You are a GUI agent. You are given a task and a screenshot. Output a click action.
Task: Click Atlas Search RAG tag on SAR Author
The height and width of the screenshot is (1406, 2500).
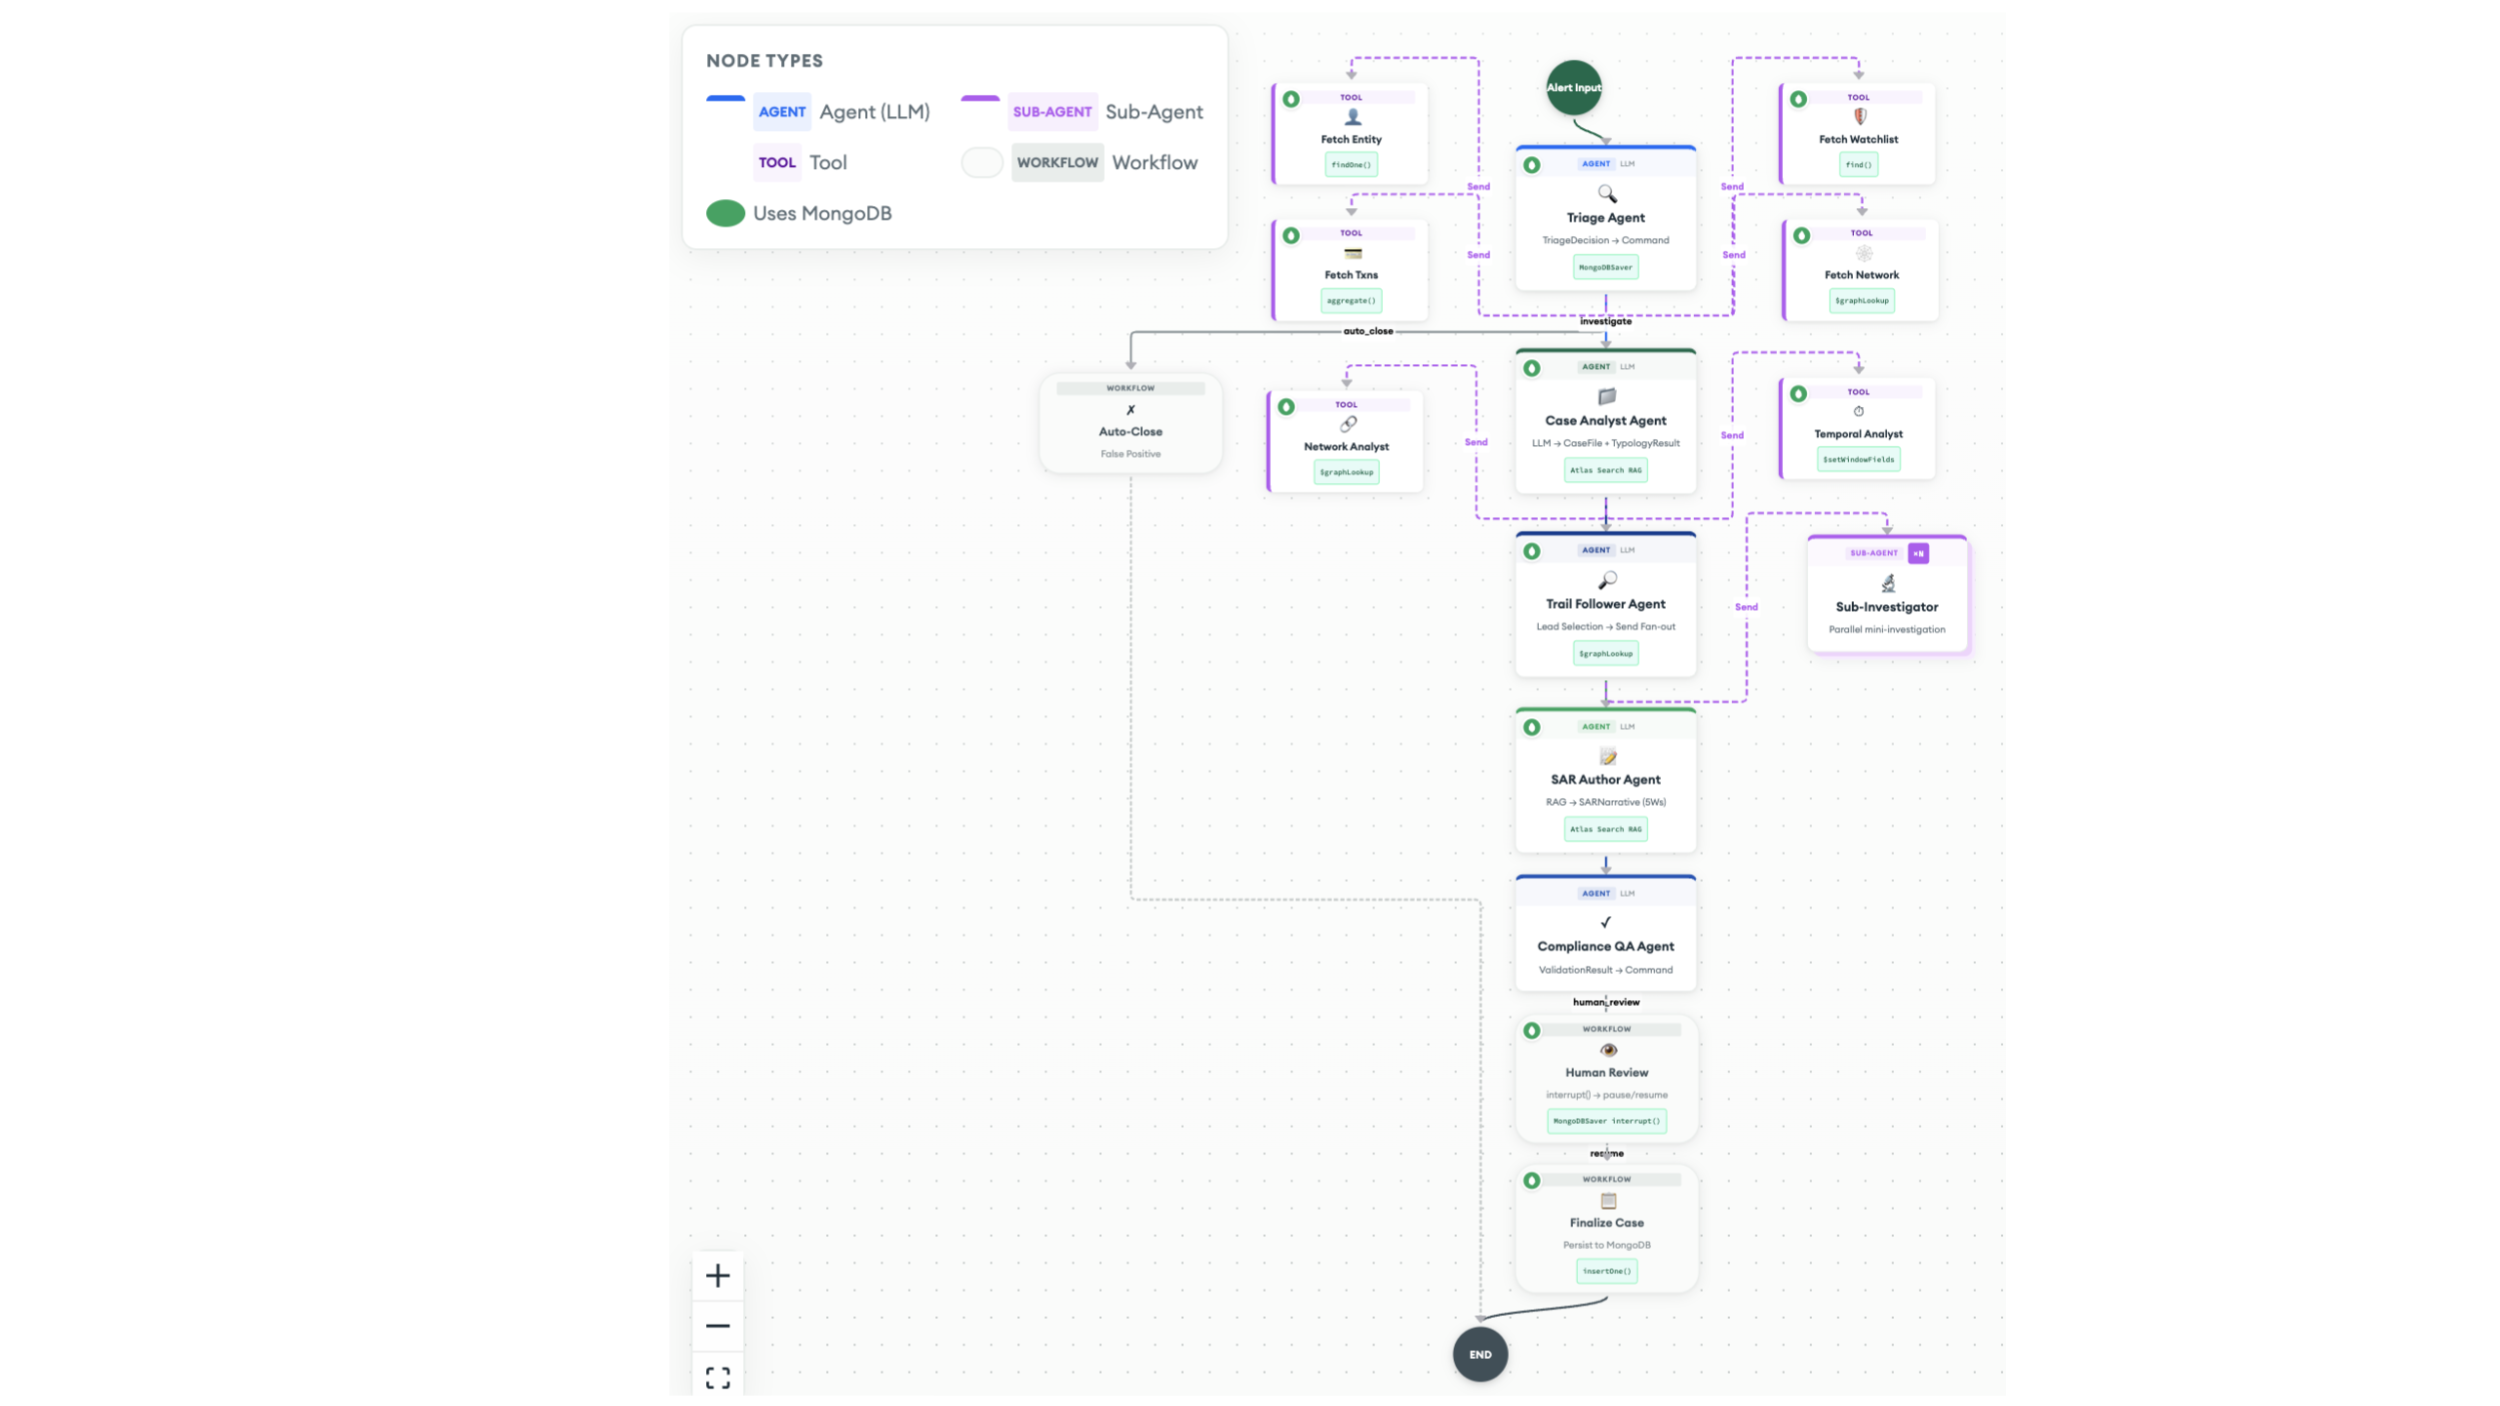click(x=1605, y=829)
